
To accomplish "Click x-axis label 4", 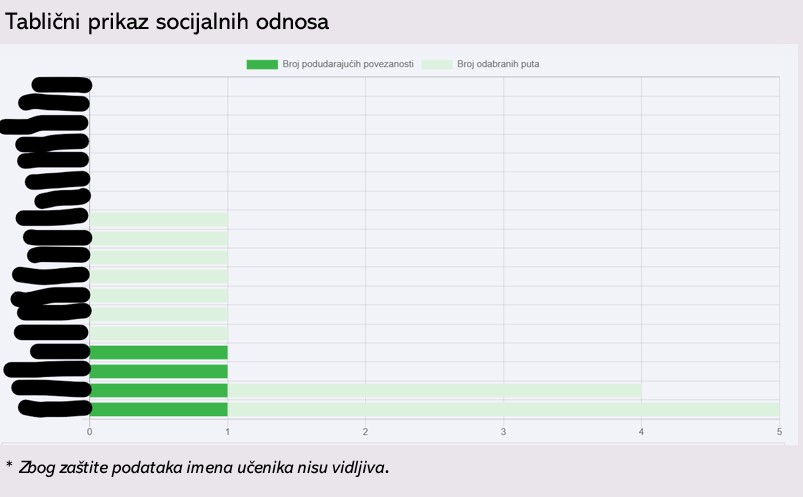I will [x=641, y=431].
